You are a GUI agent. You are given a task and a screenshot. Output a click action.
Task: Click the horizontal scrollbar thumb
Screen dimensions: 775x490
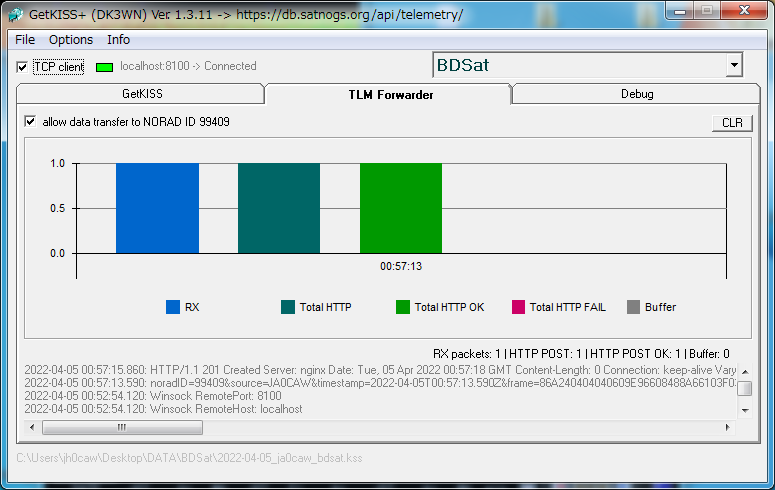(x=122, y=427)
